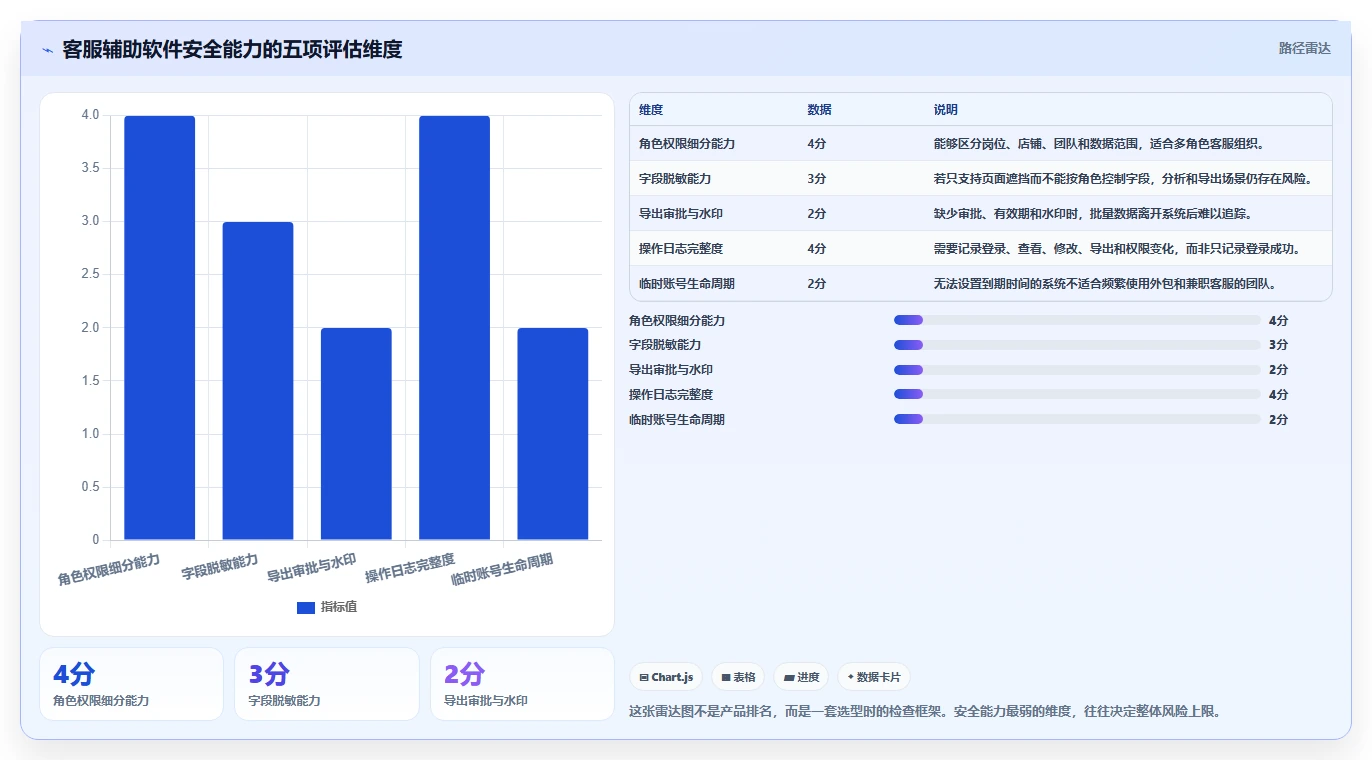
Task: Click the 临时账号生命周期 bar in chart
Action: 552,434
